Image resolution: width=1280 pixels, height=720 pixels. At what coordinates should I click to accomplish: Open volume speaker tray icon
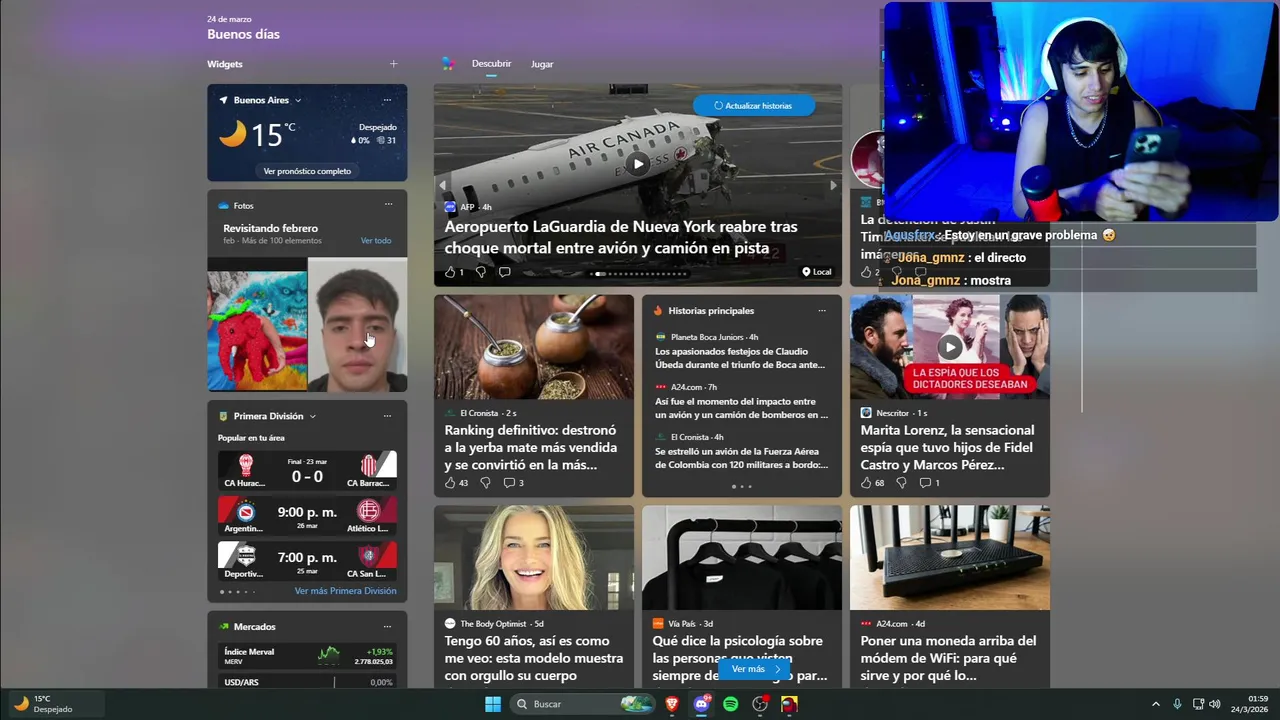click(x=1215, y=704)
